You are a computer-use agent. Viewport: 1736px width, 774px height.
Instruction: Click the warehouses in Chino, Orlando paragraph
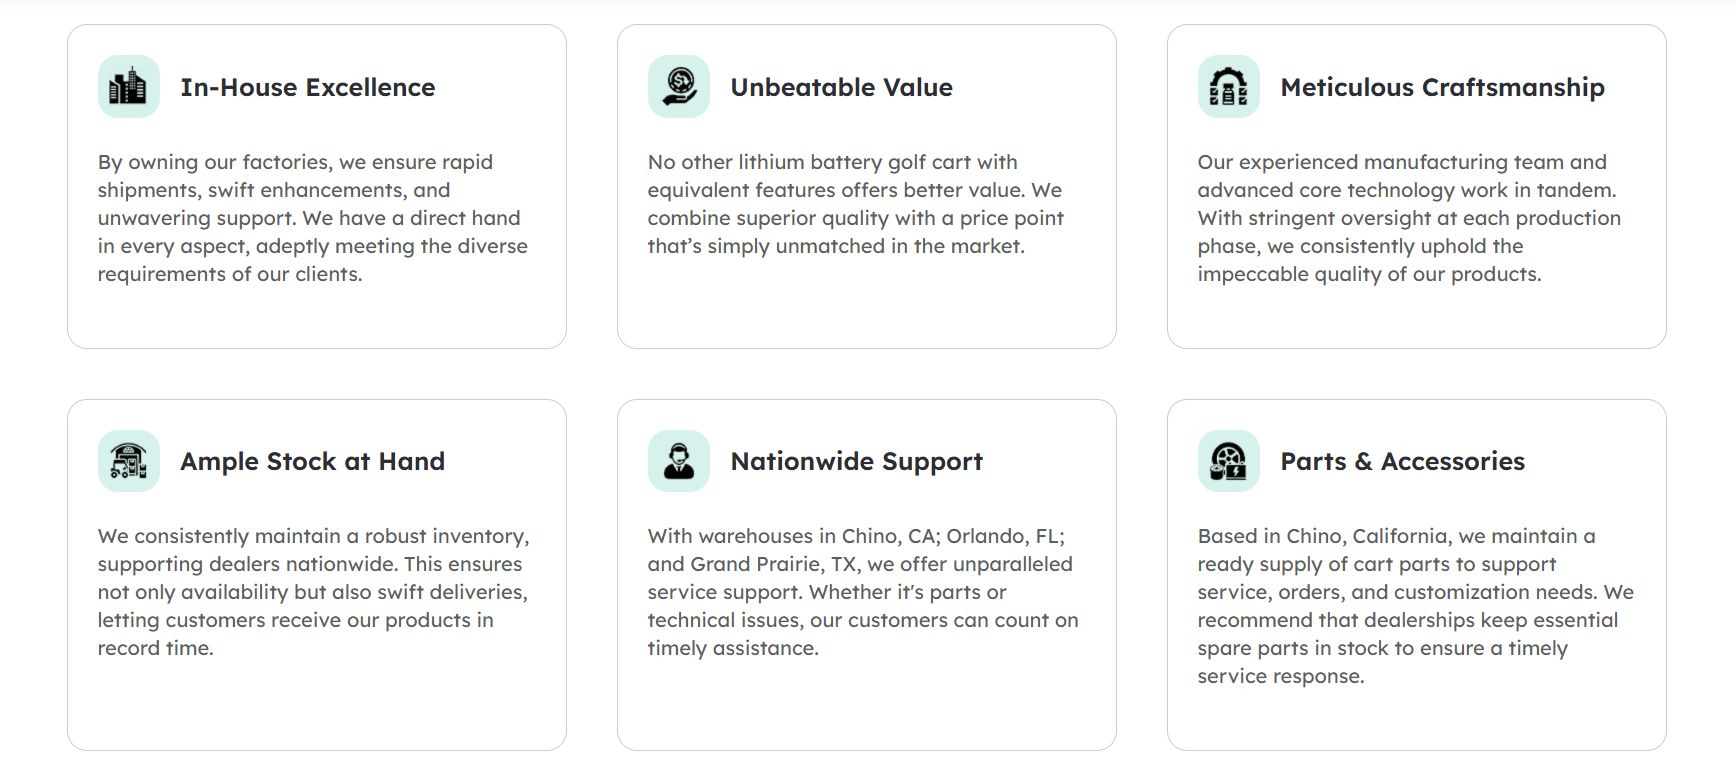point(862,592)
